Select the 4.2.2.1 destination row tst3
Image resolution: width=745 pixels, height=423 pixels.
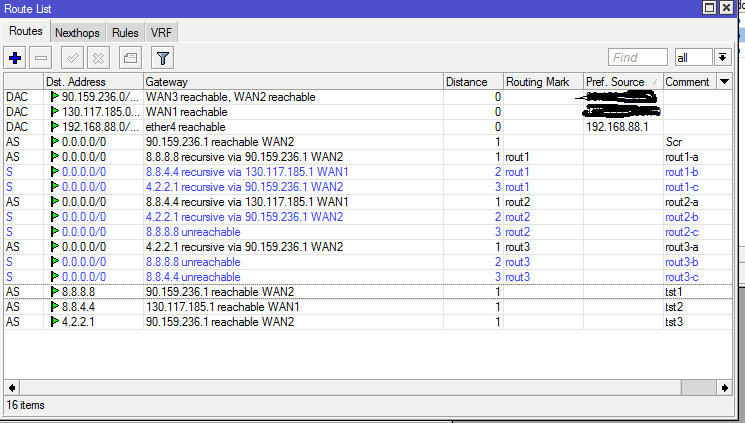click(368, 322)
